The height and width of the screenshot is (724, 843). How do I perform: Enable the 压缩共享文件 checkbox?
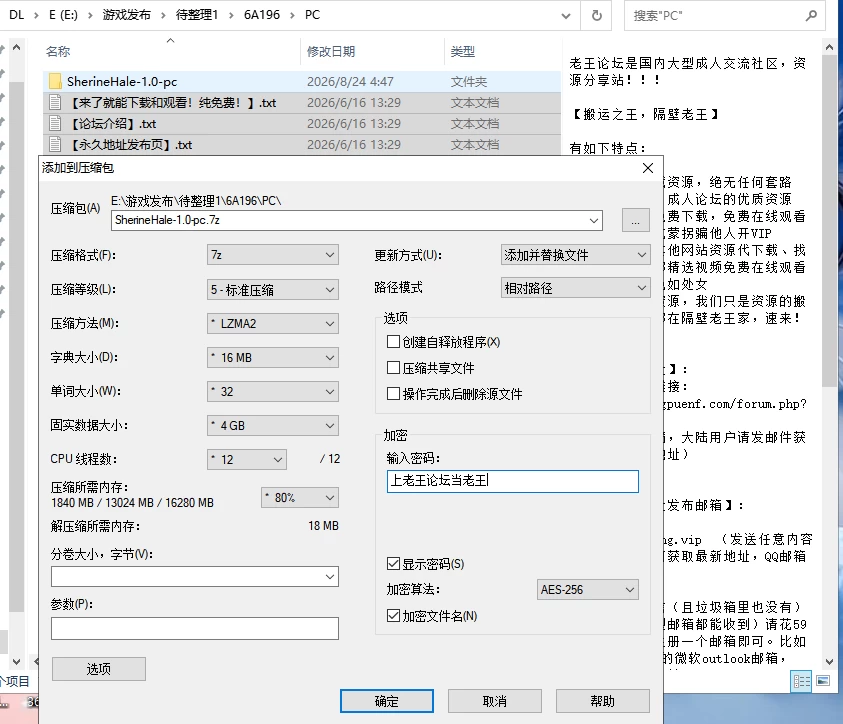(394, 368)
